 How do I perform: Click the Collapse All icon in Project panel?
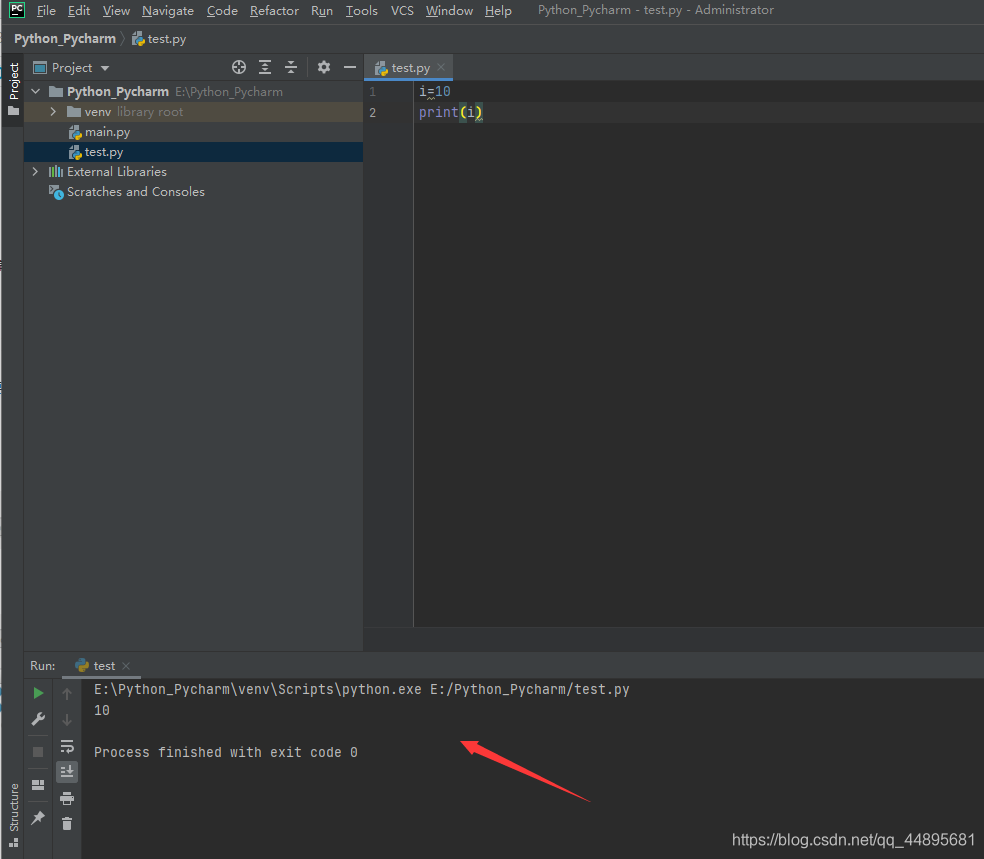coord(291,67)
